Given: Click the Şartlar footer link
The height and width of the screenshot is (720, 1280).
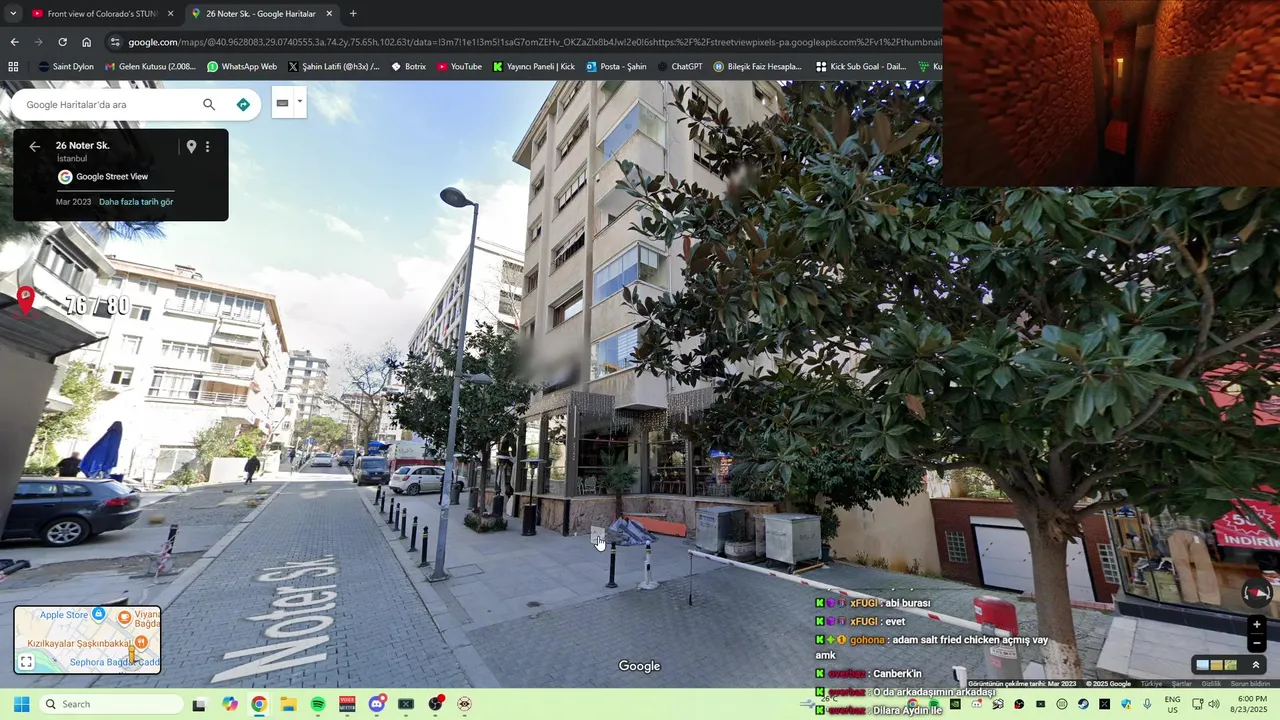Looking at the screenshot, I should [x=1182, y=684].
